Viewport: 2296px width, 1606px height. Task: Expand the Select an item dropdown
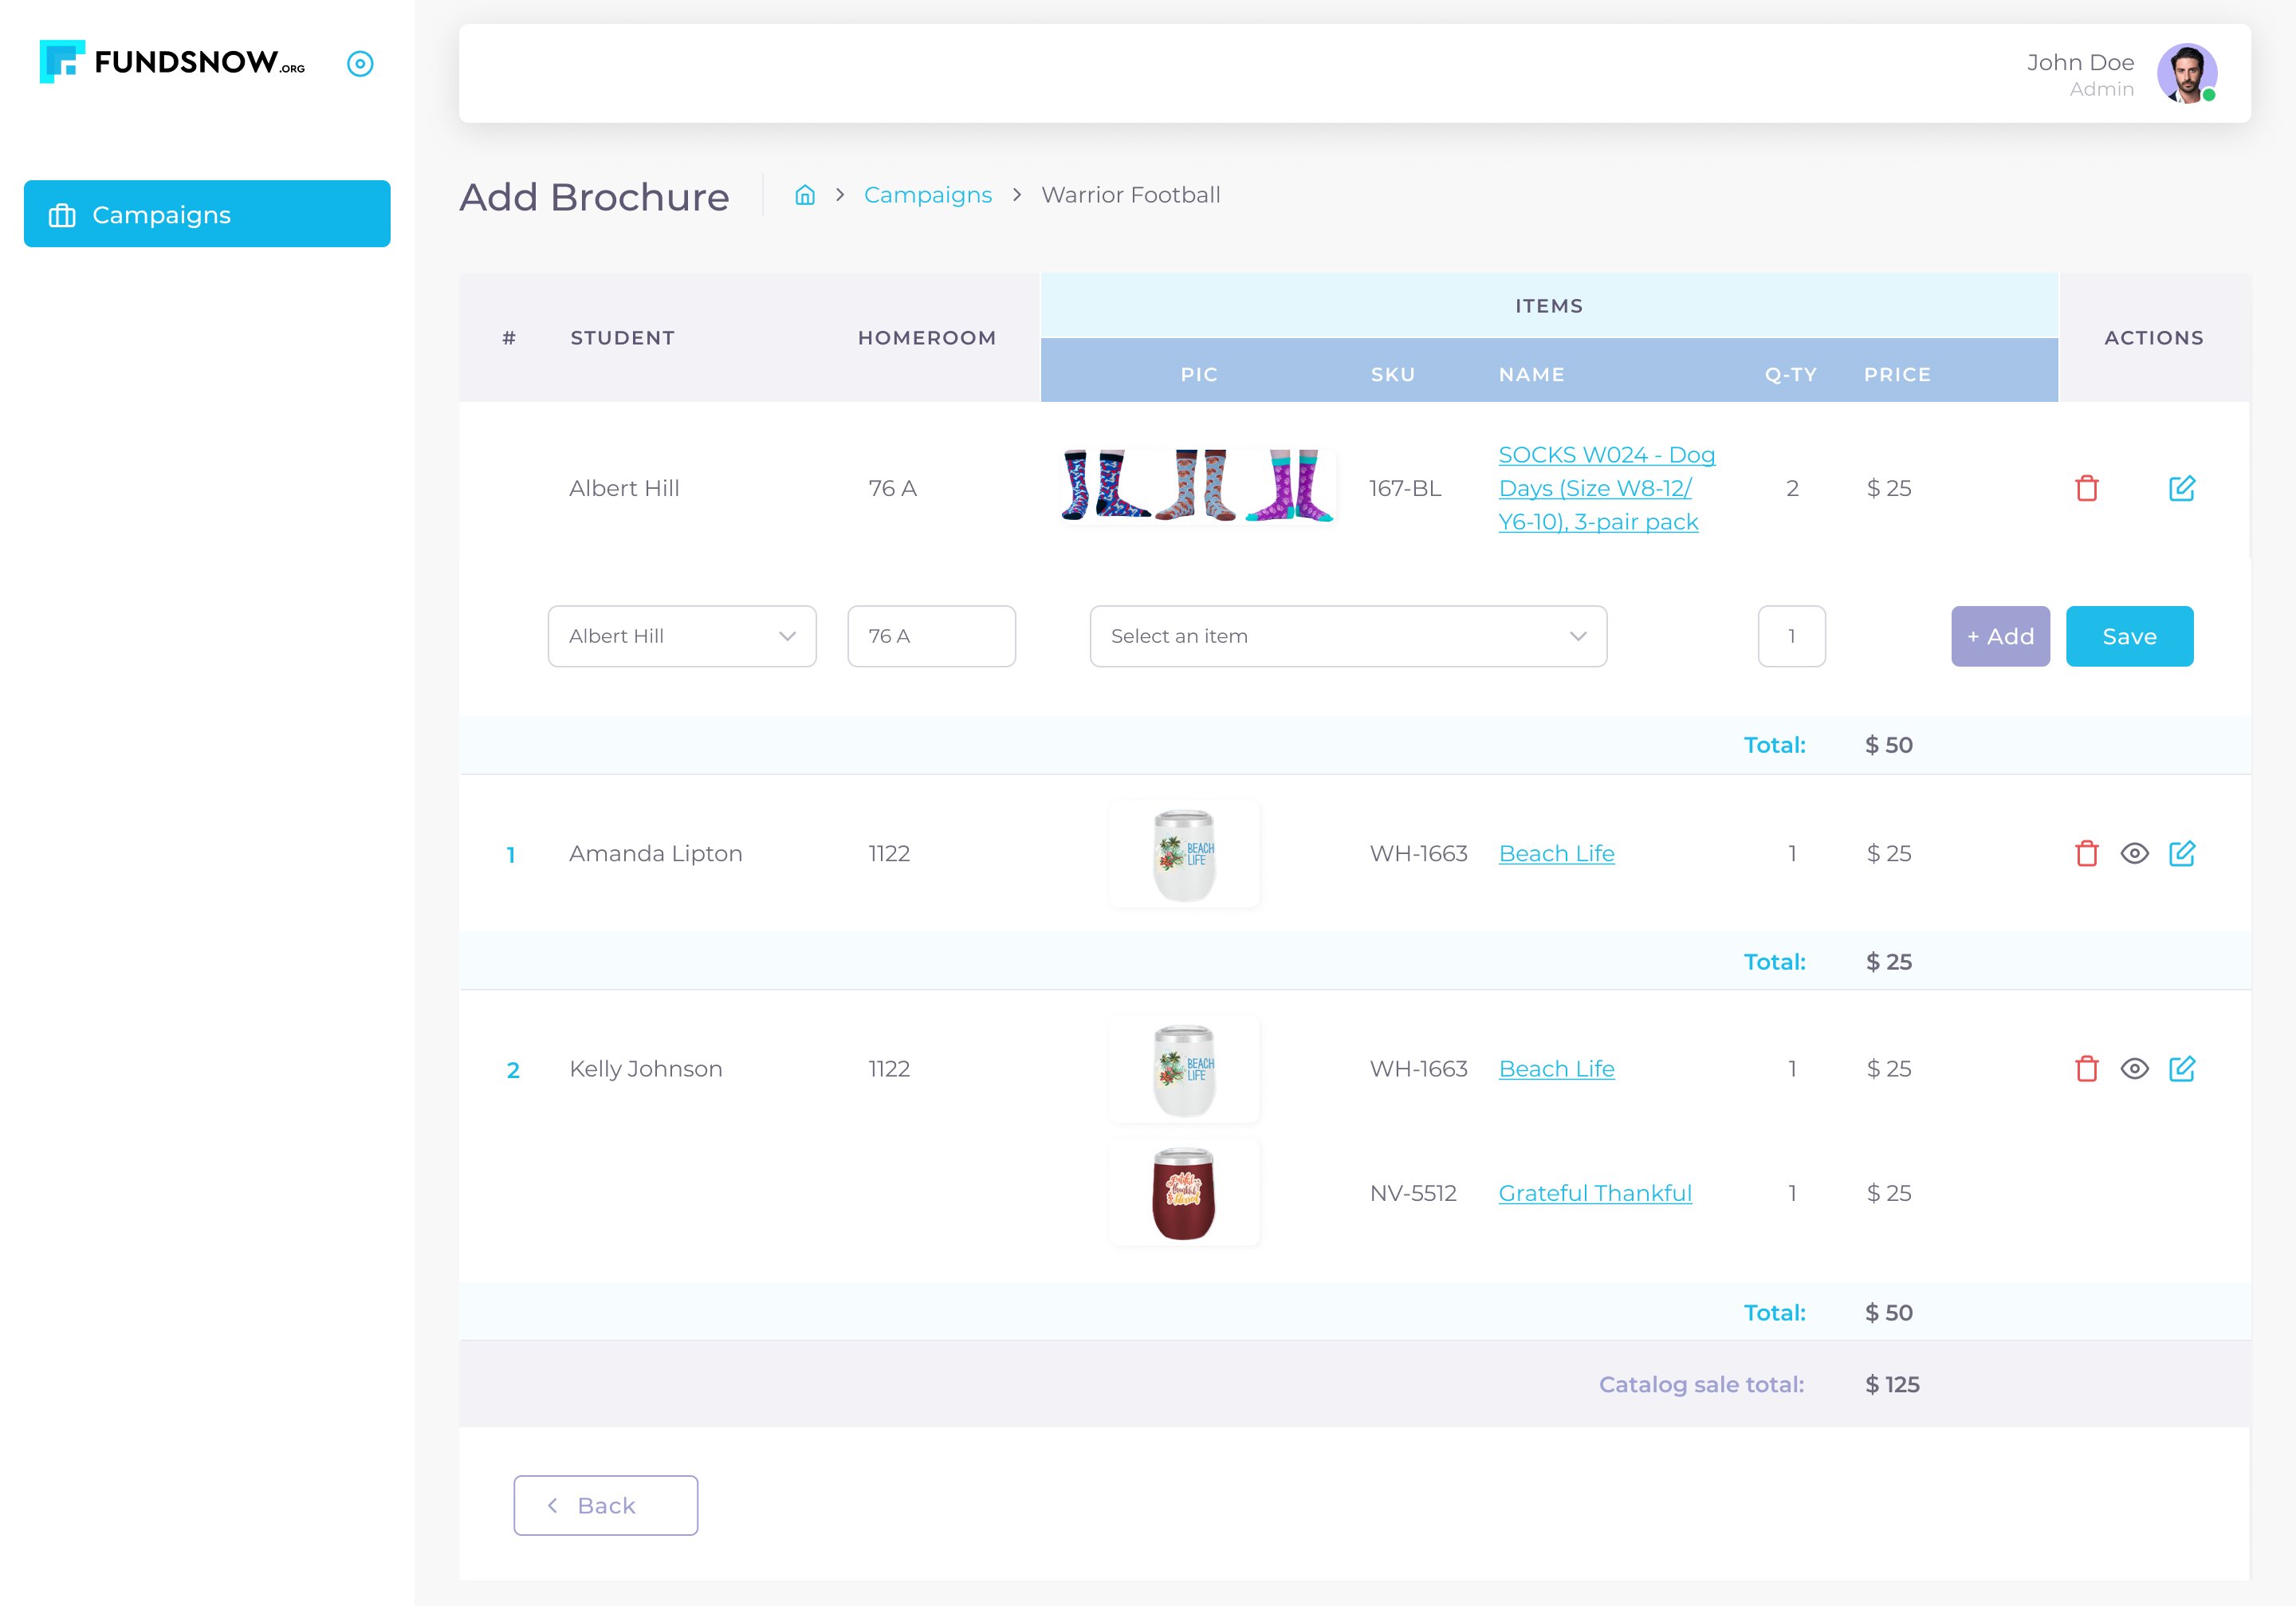(1347, 636)
